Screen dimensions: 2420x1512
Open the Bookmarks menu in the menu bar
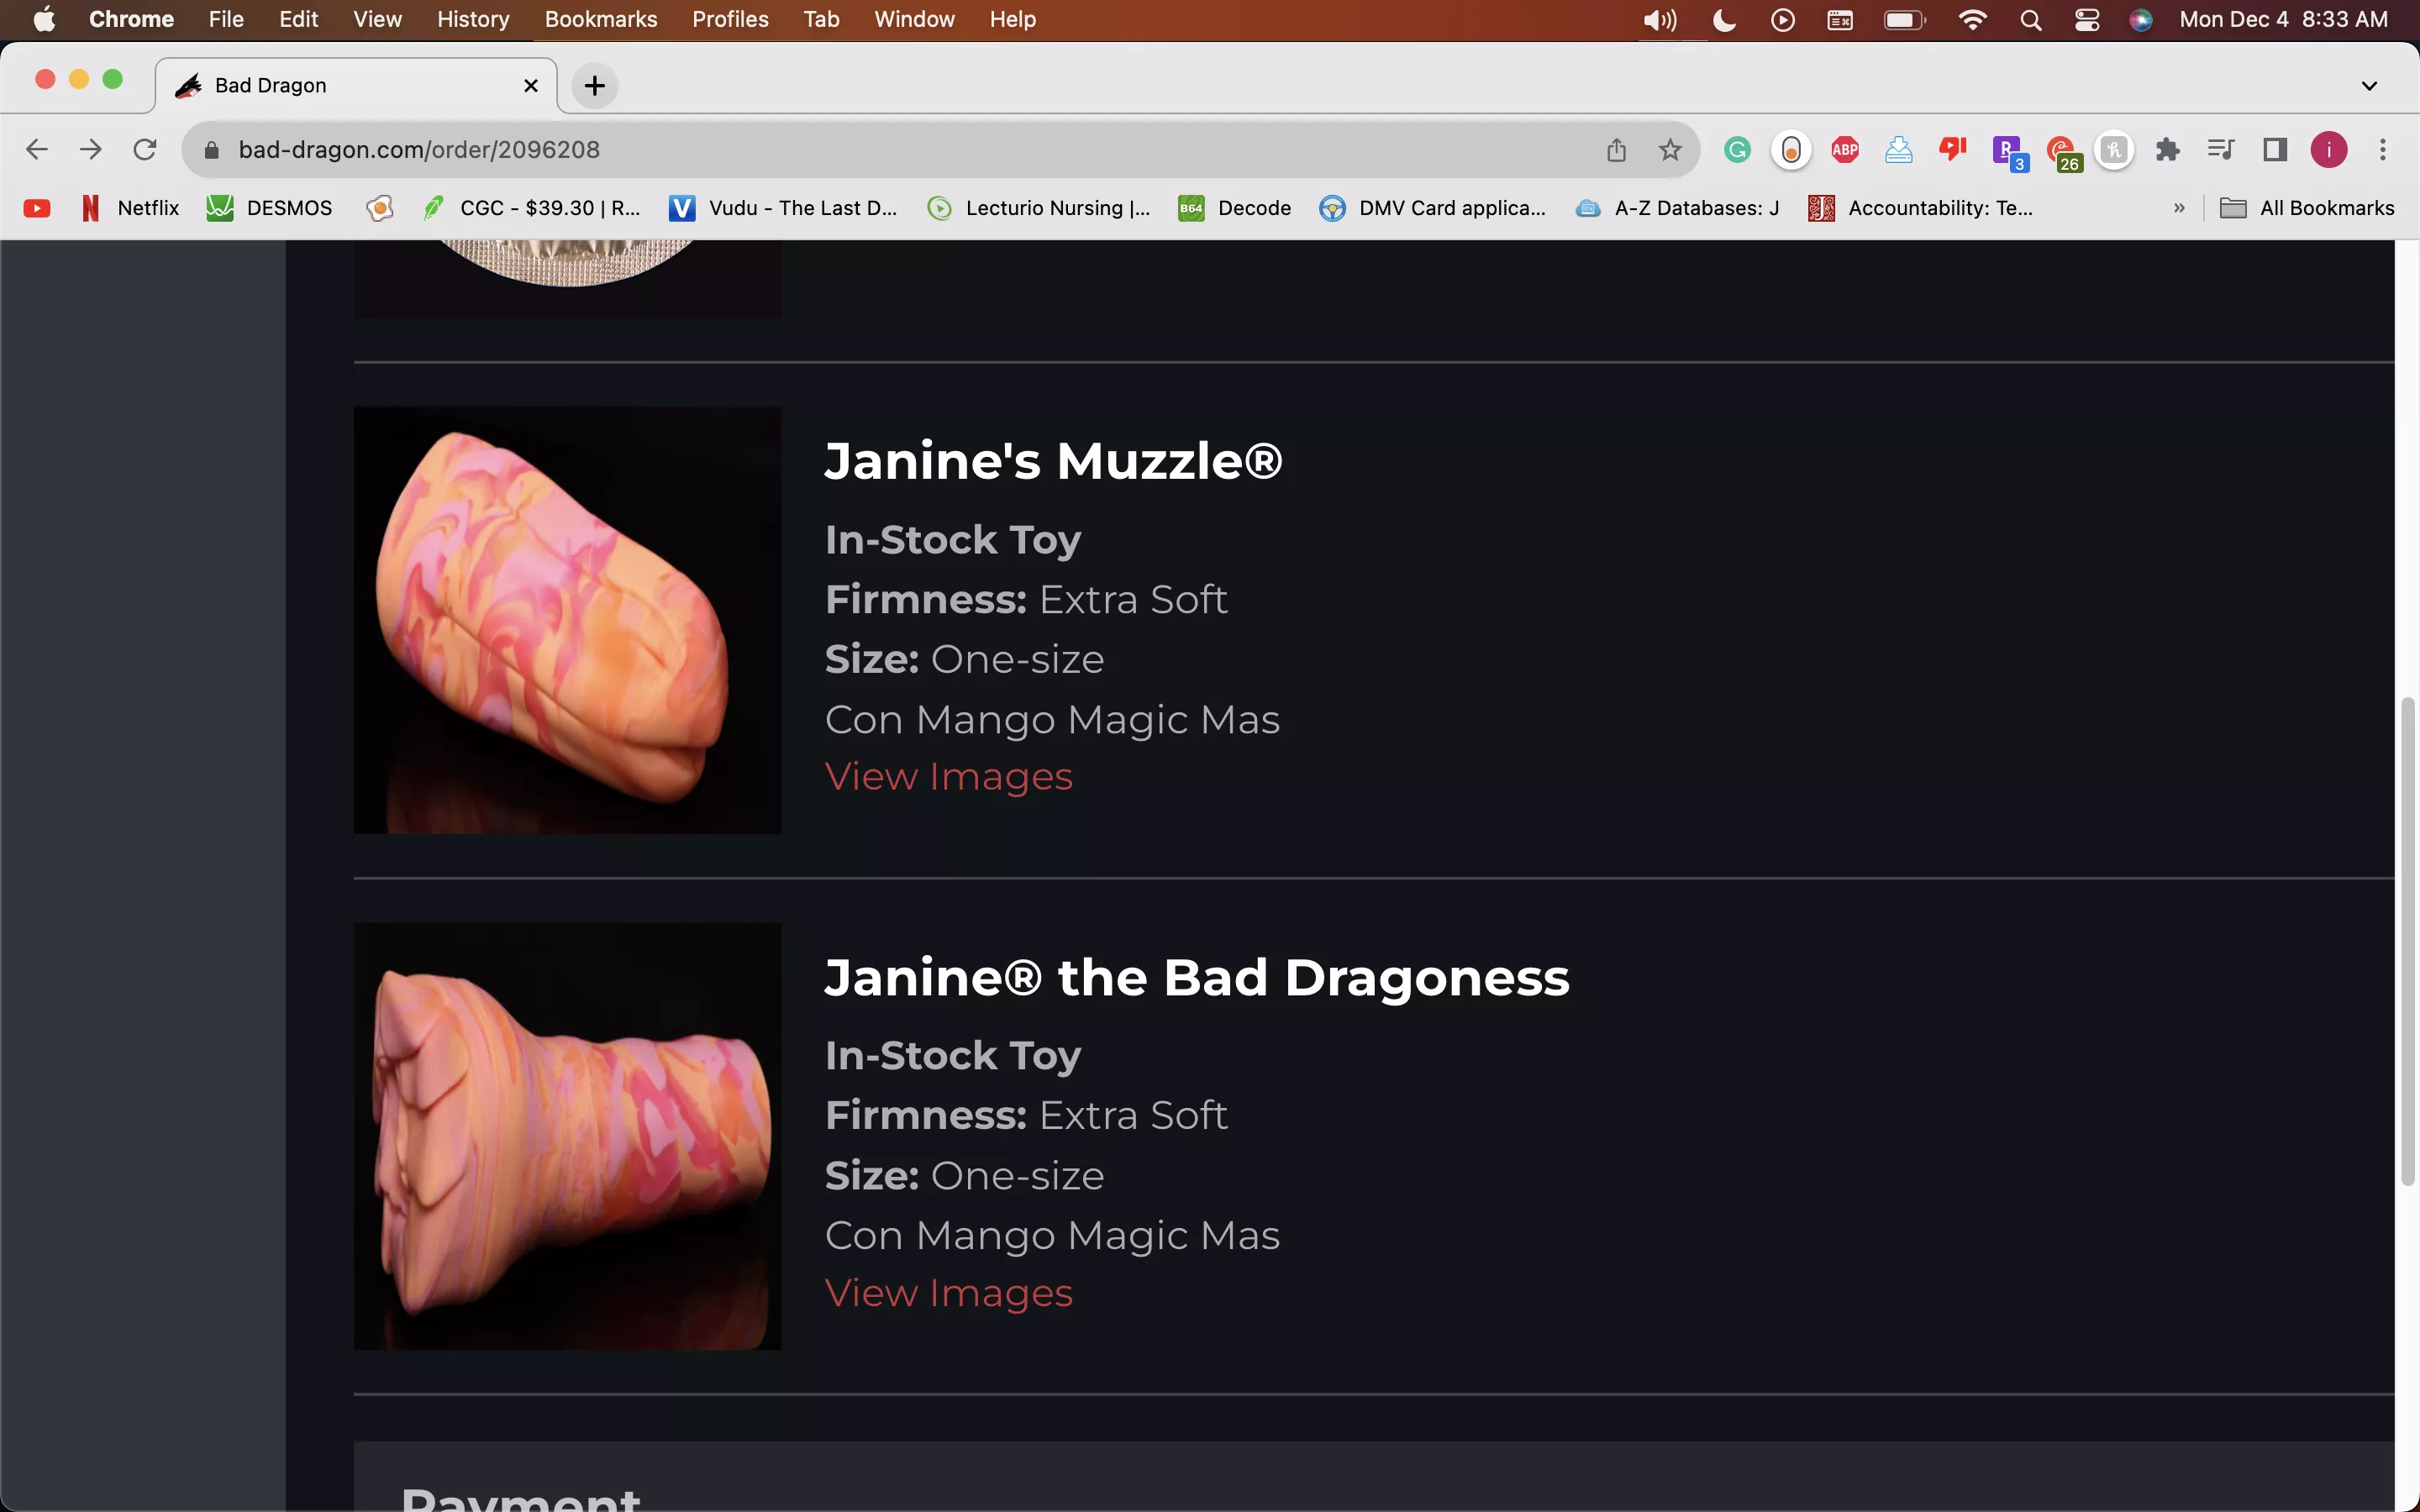pyautogui.click(x=600, y=20)
